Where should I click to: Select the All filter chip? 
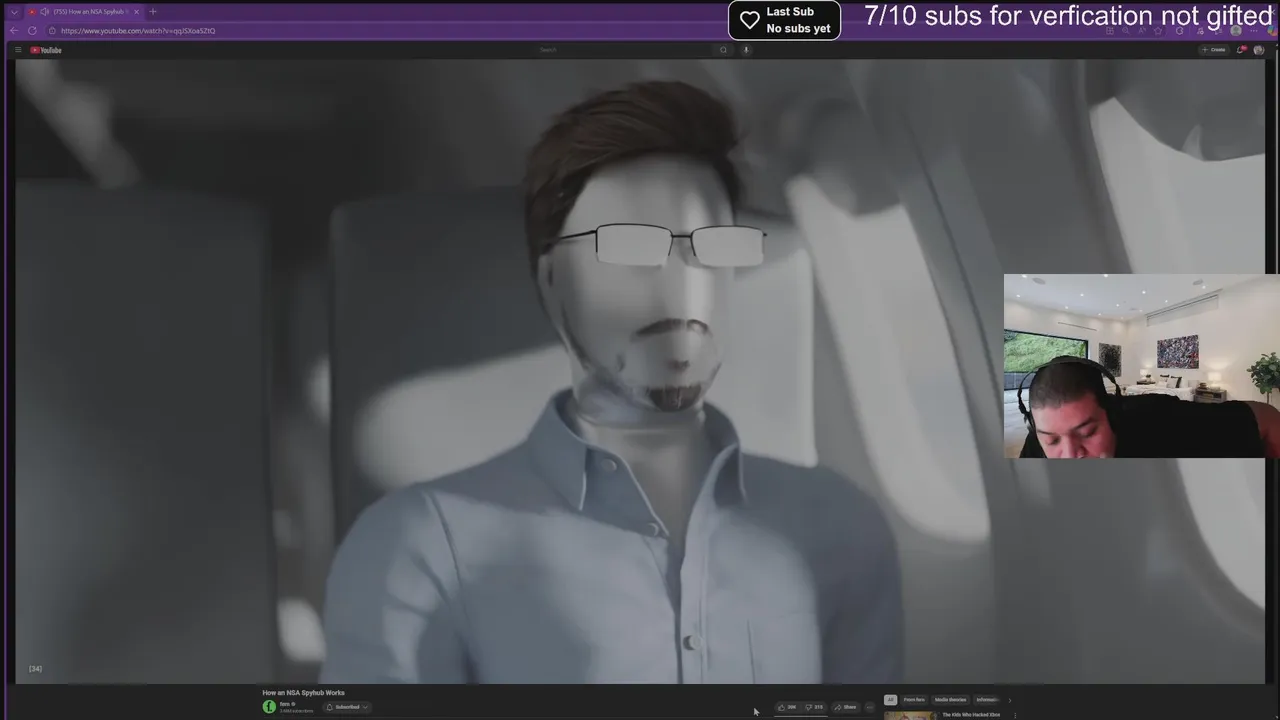point(890,700)
